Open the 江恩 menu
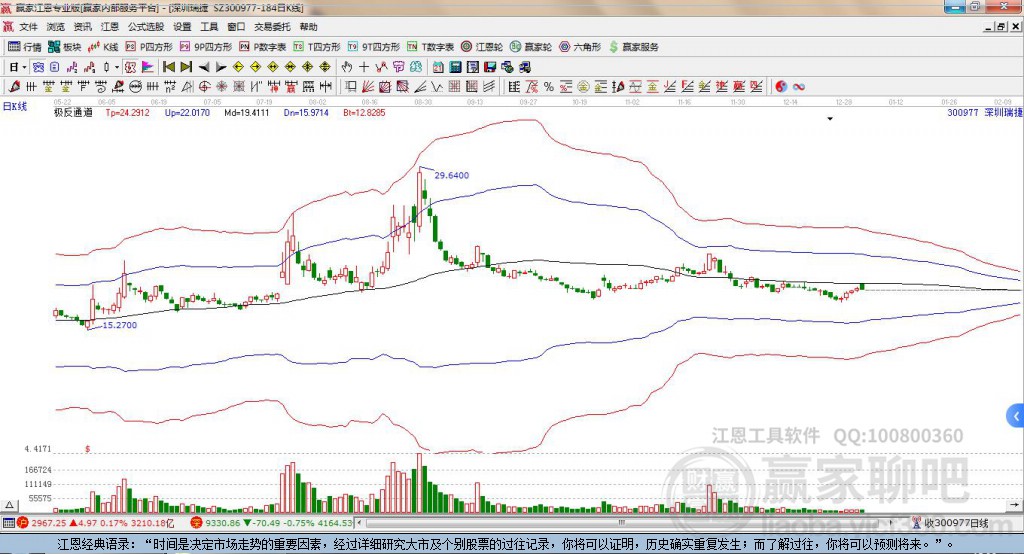Screen dimensions: 1024x554 click(x=110, y=27)
